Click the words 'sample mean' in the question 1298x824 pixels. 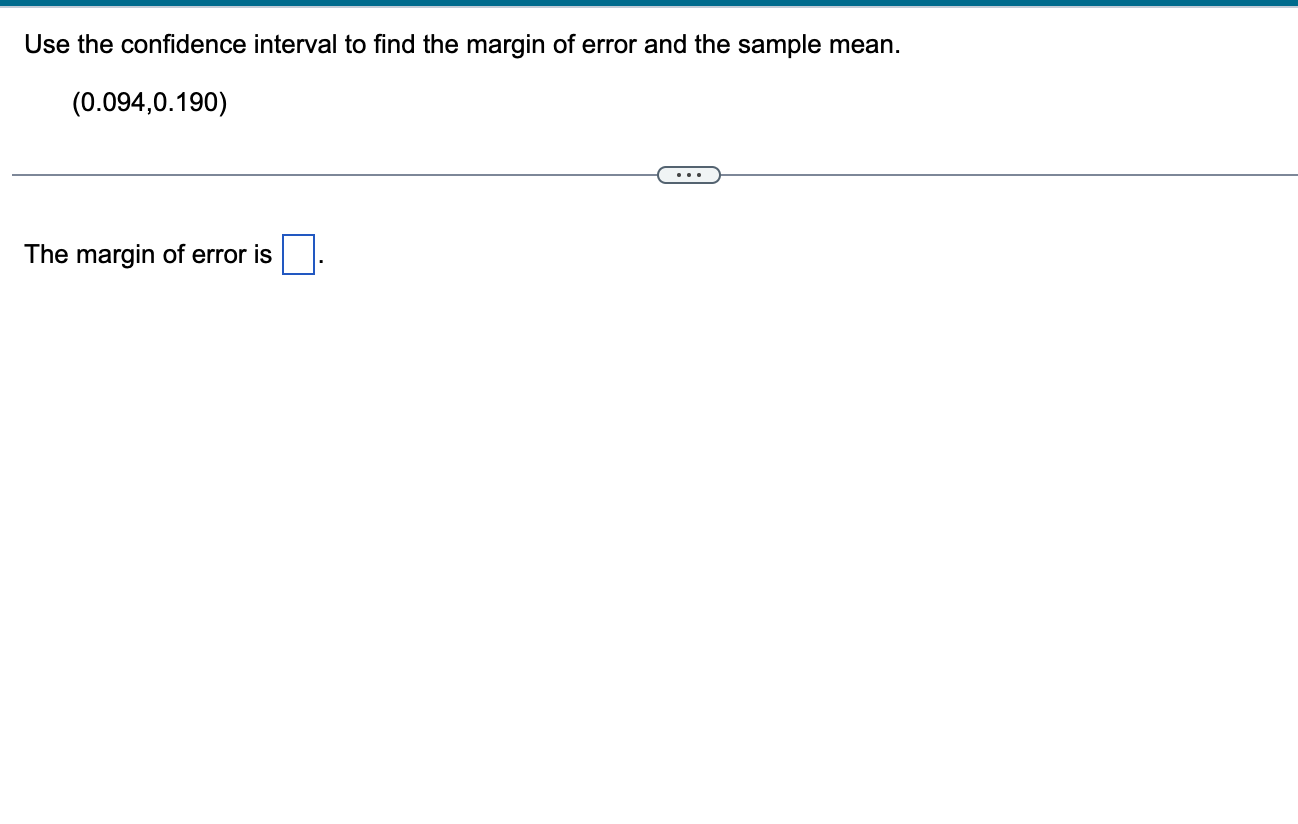[829, 44]
